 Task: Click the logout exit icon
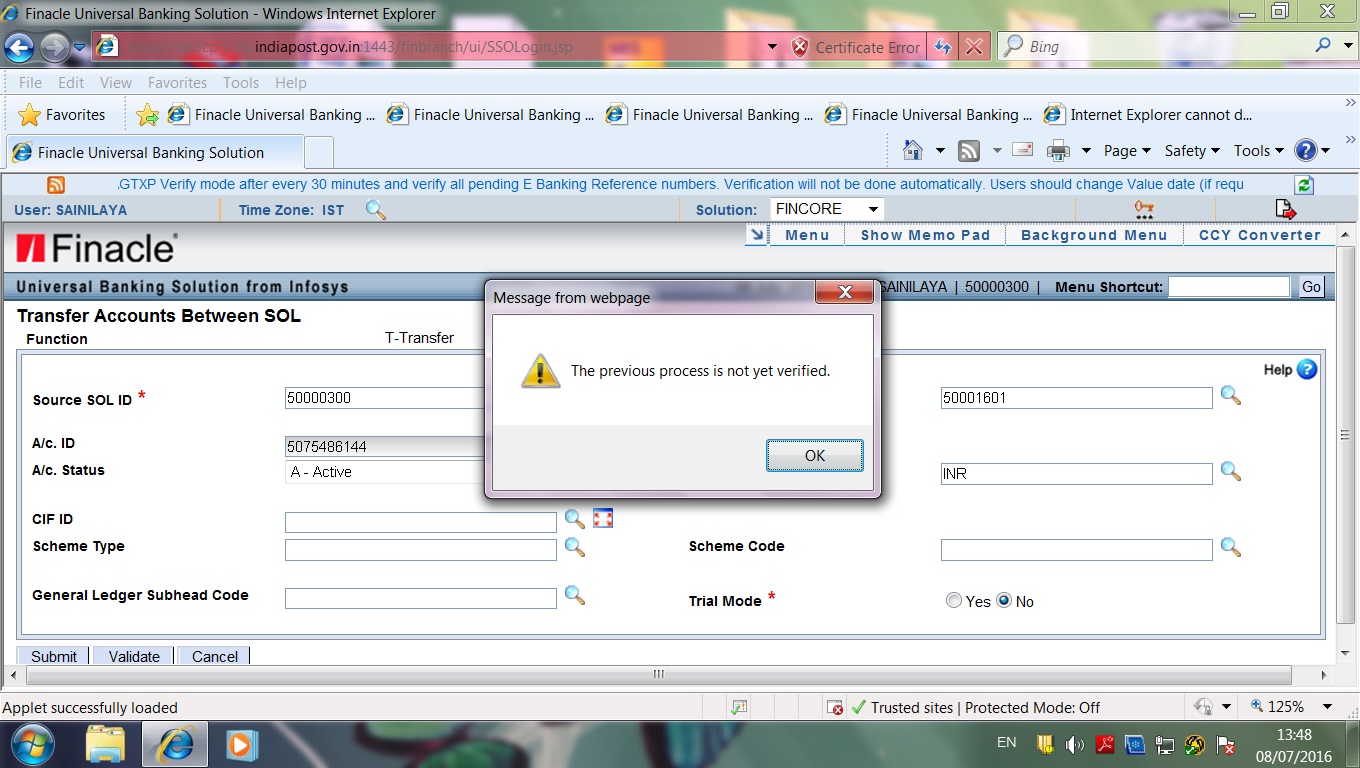tap(1285, 208)
